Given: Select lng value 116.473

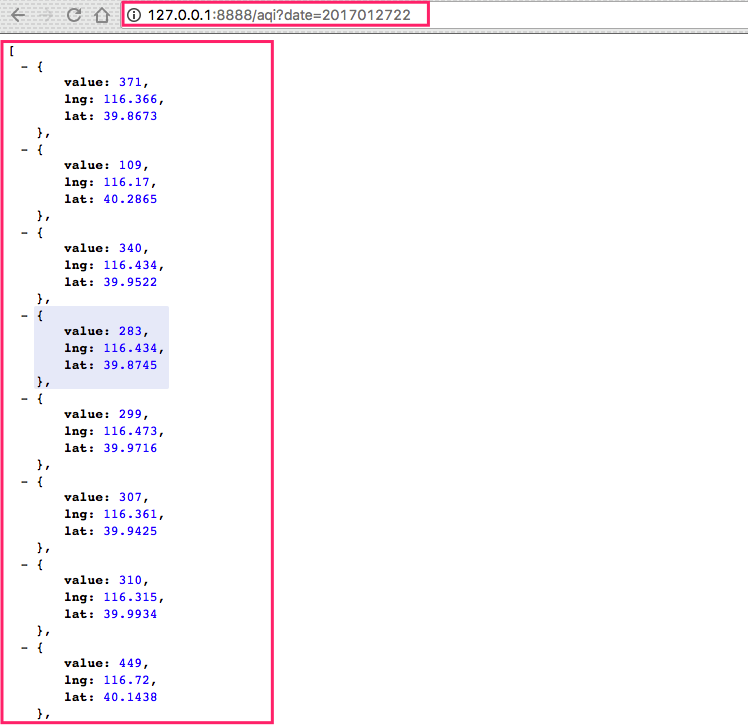Looking at the screenshot, I should 130,431.
